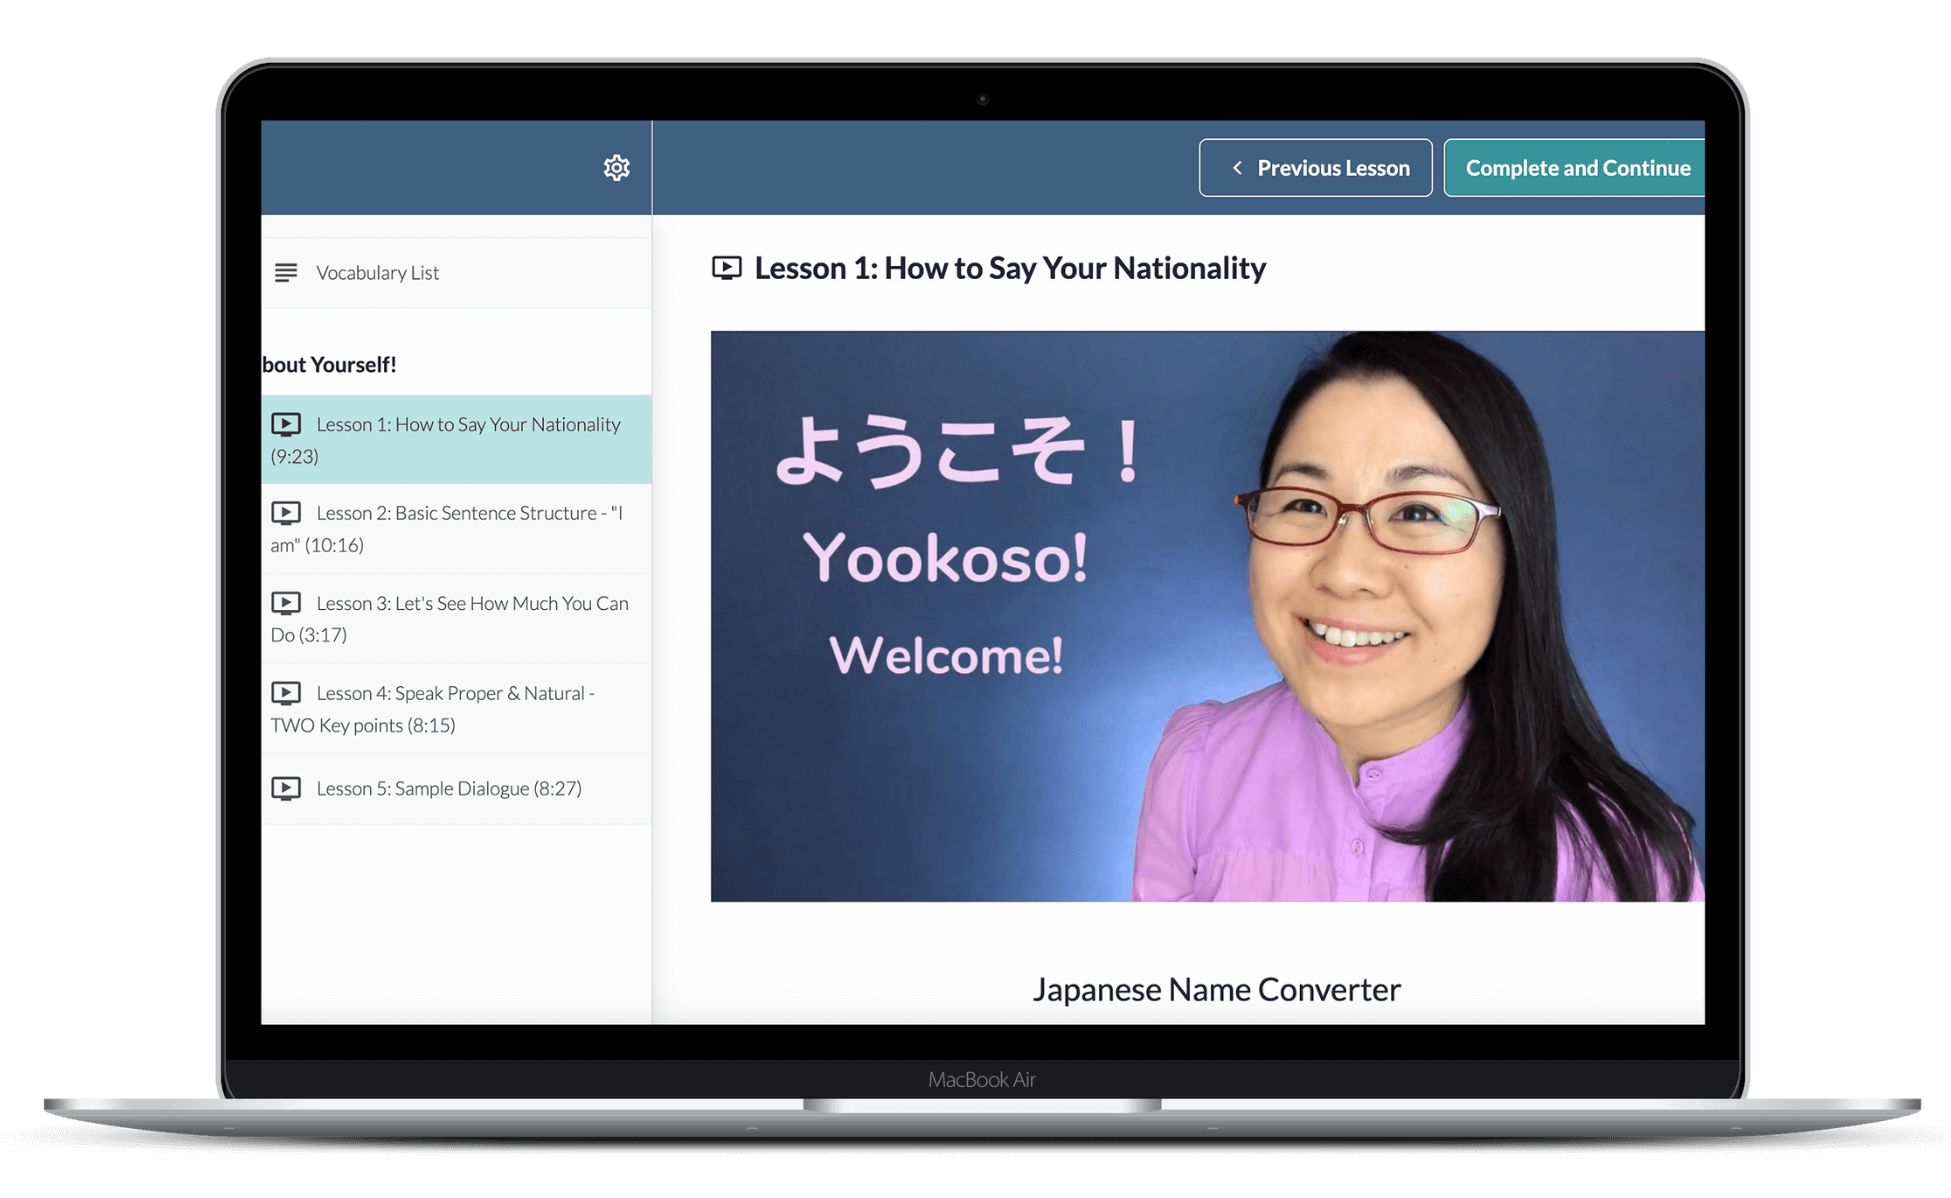Open the Vocabulary List item

(456, 272)
